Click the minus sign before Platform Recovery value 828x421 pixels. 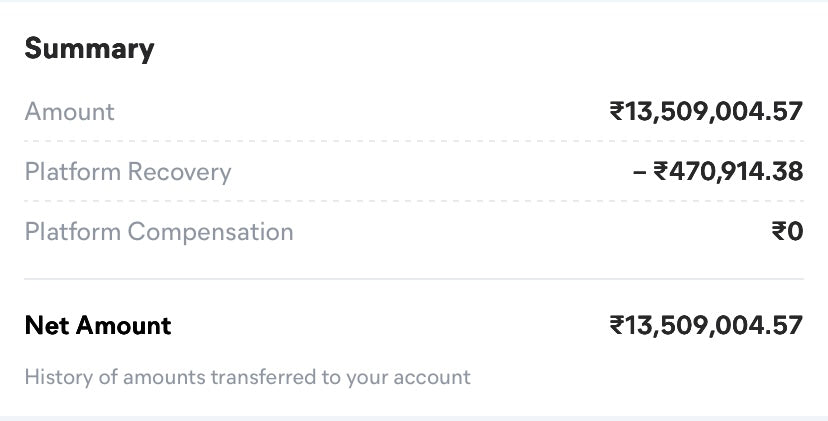(x=639, y=172)
